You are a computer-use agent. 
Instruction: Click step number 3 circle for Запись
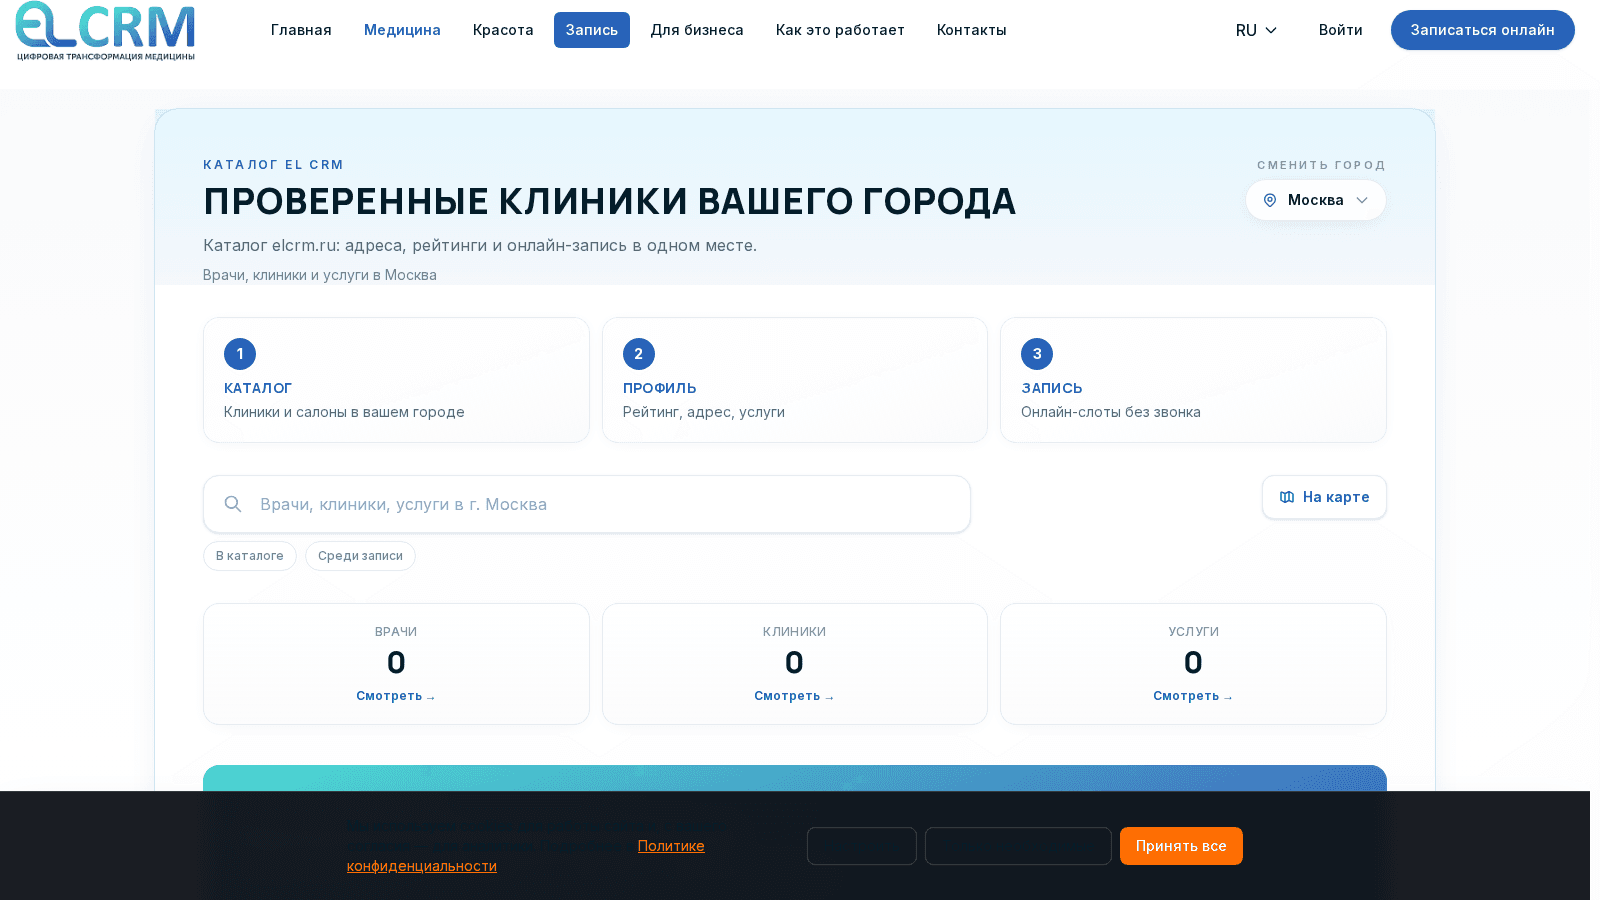coord(1037,354)
